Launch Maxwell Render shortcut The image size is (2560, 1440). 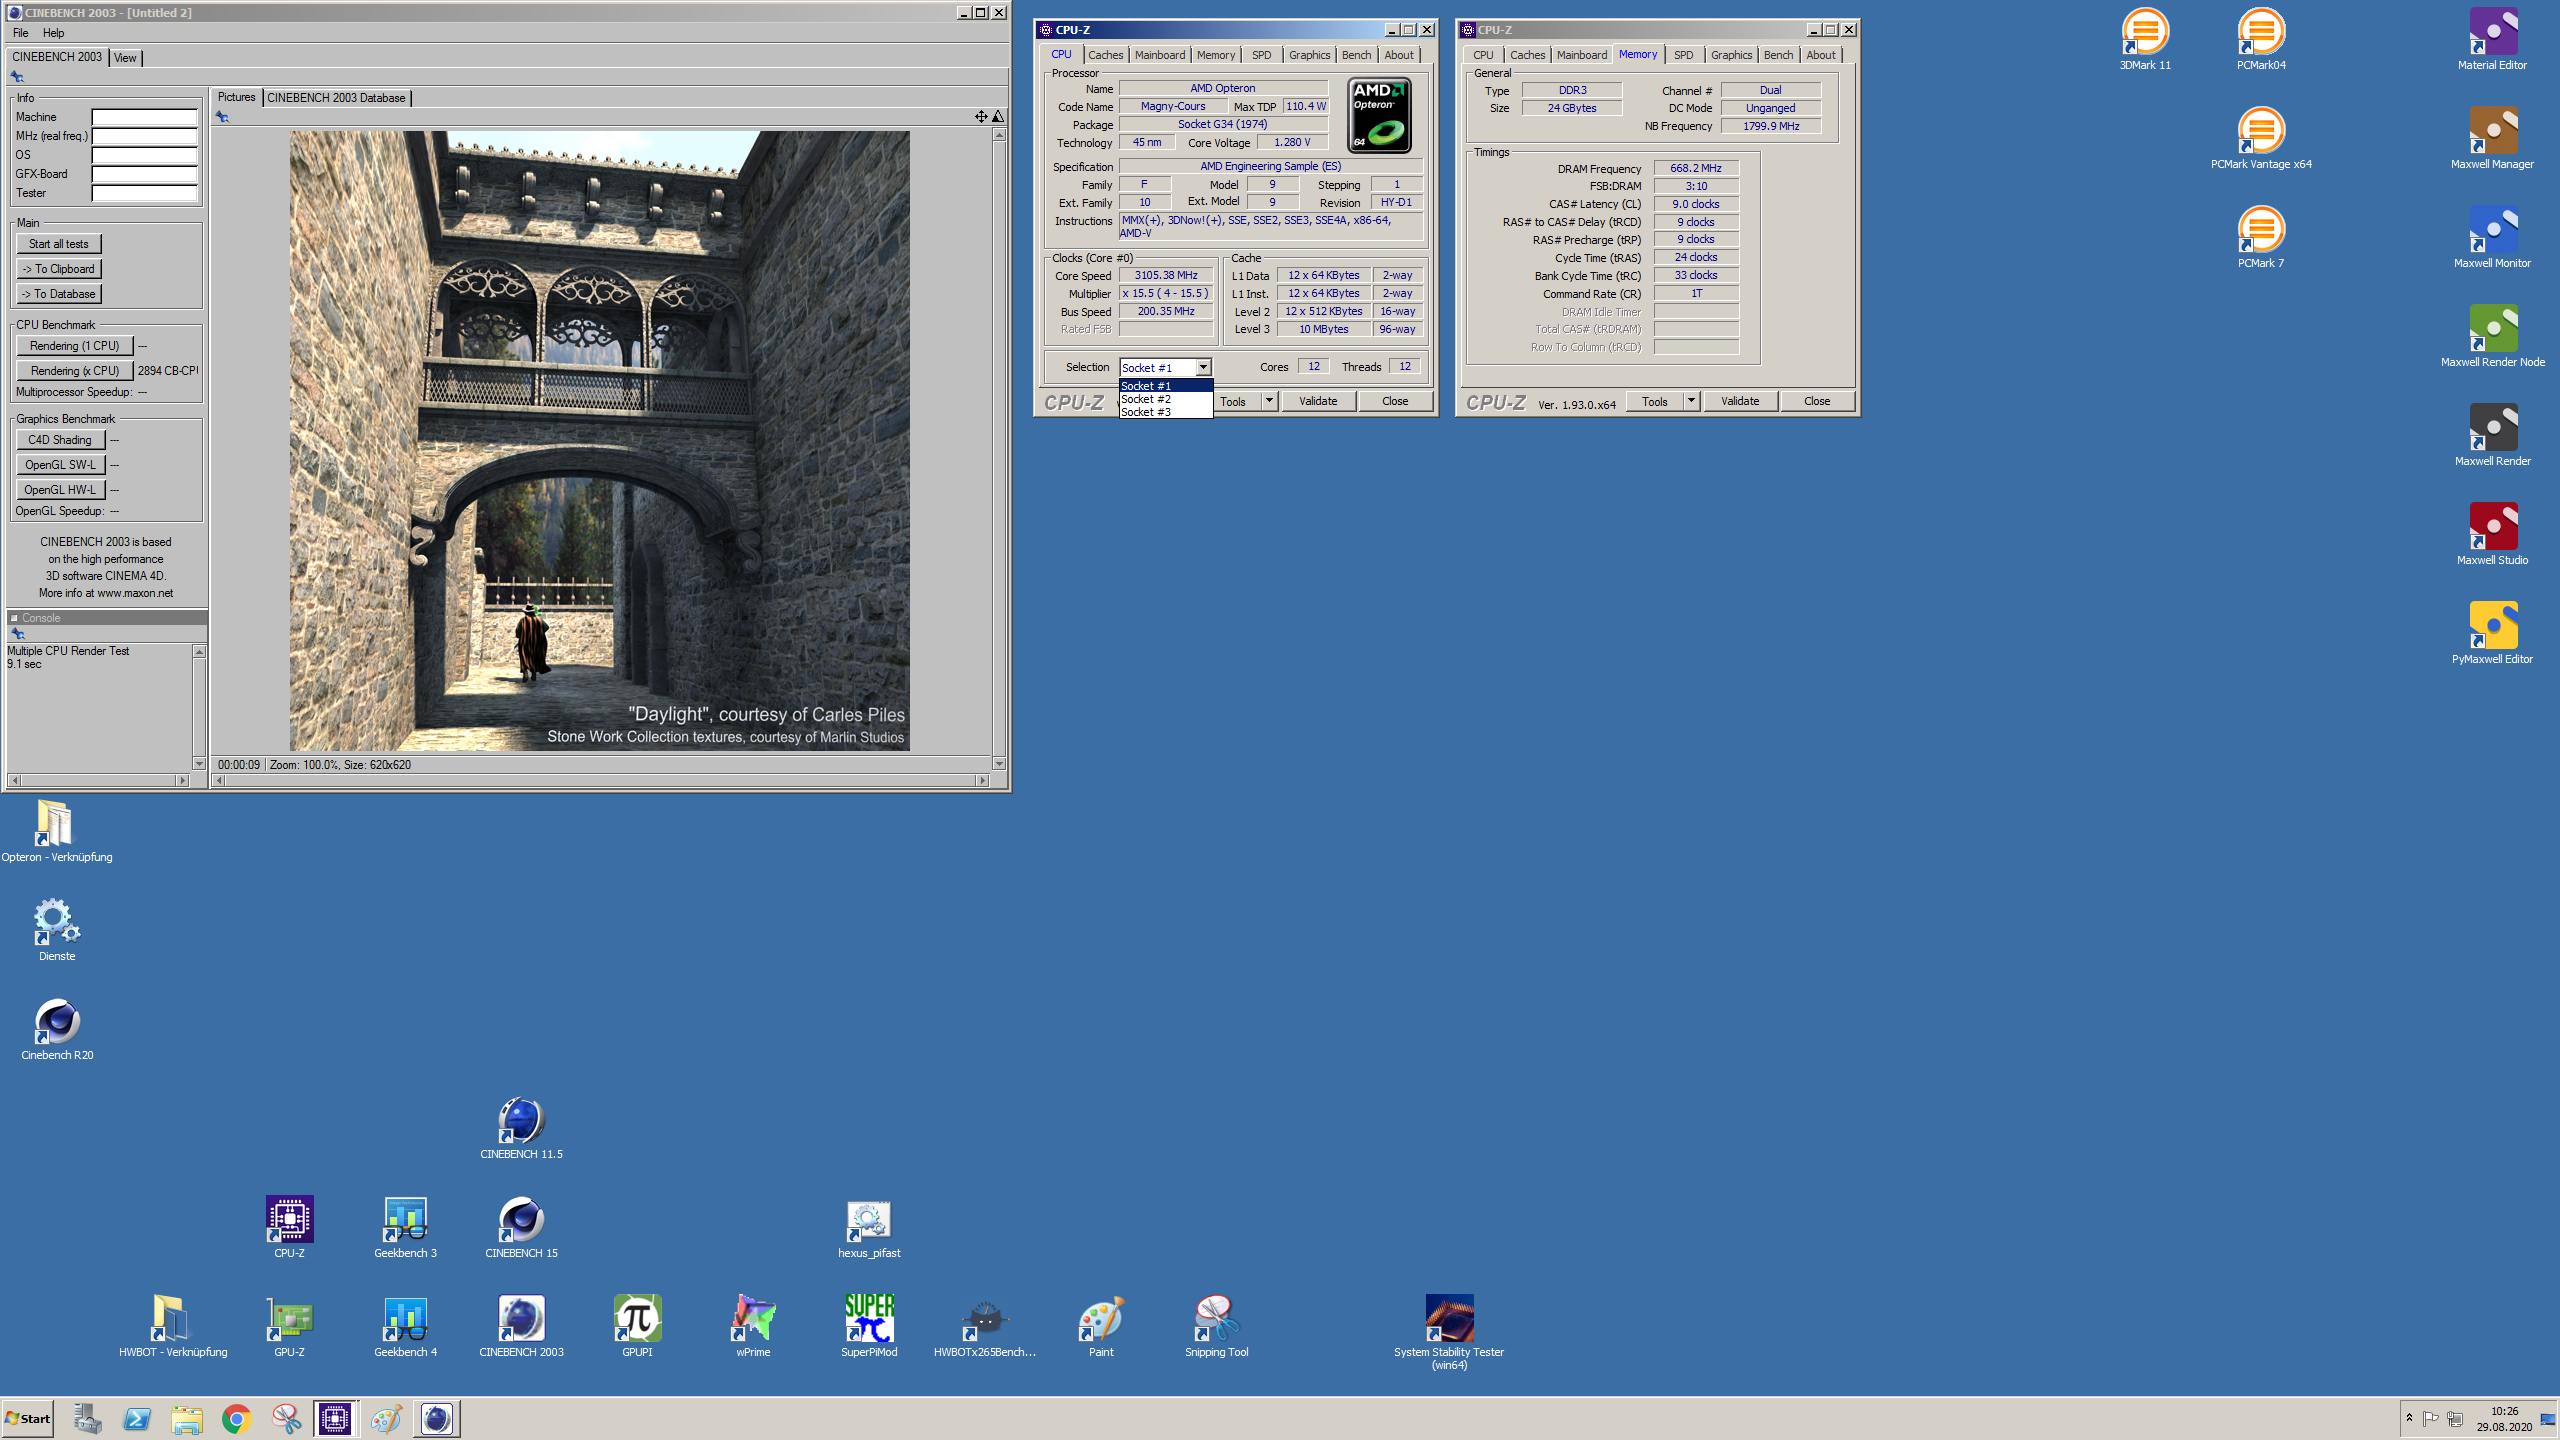(x=2492, y=436)
